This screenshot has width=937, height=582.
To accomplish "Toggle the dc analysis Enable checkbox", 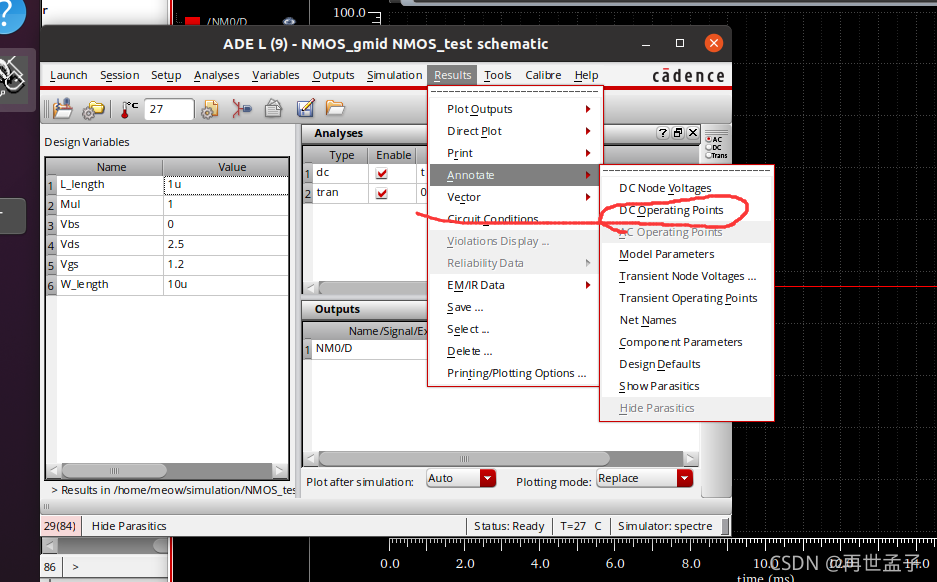I will (381, 173).
